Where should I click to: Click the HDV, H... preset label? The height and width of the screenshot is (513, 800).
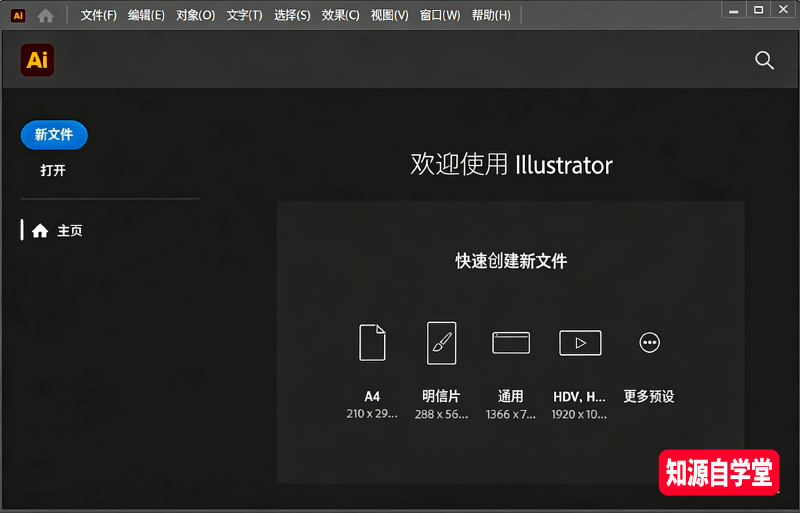pos(580,397)
